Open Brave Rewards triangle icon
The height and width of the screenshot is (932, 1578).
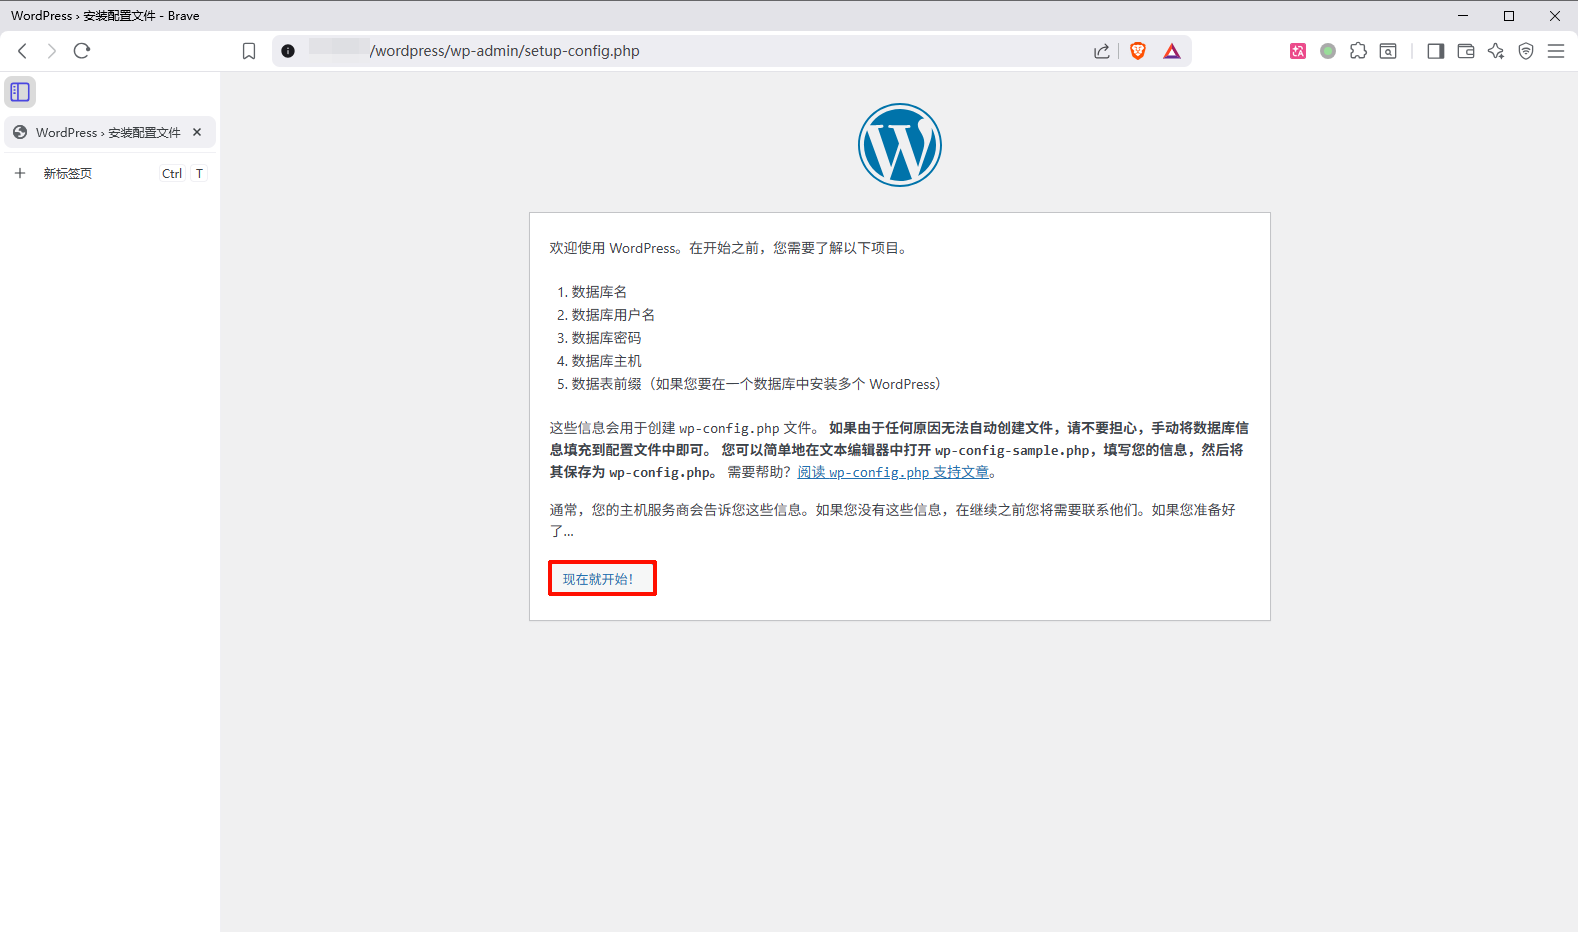tap(1172, 51)
